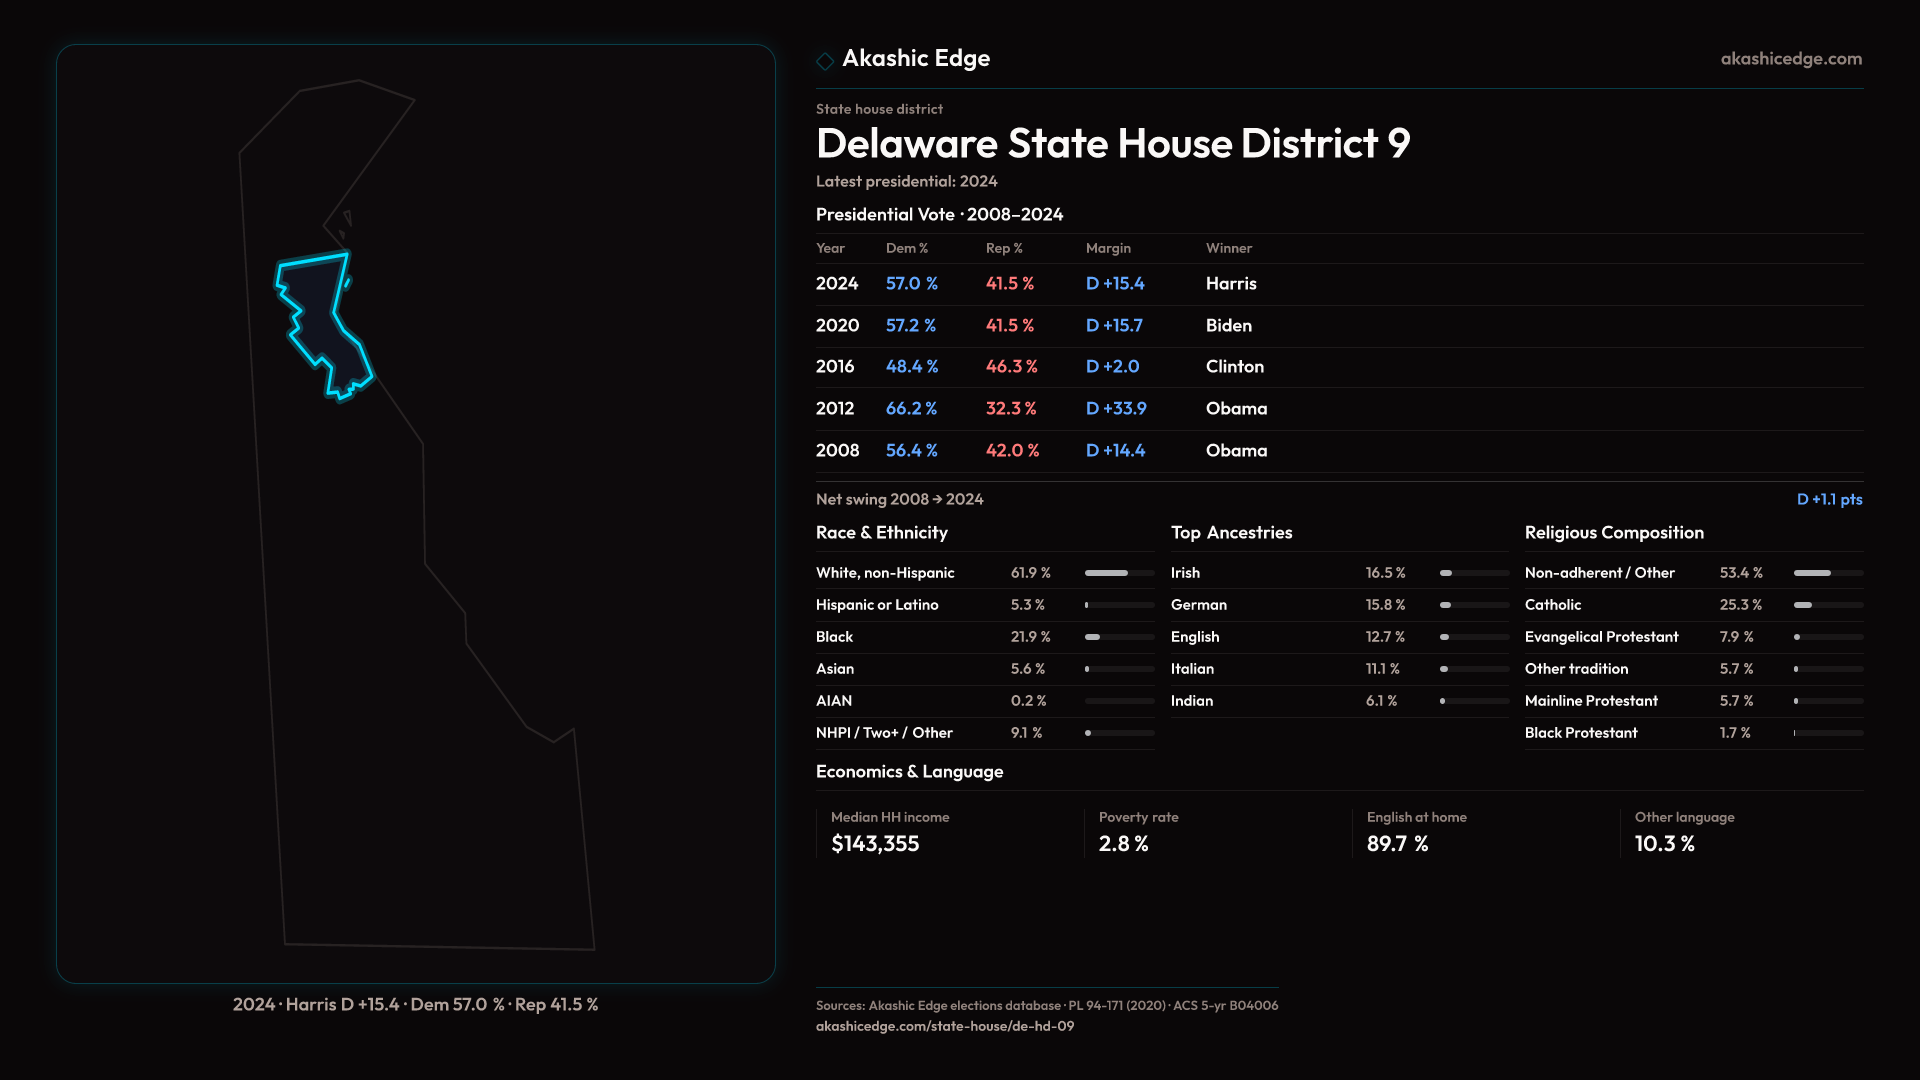Viewport: 1920px width, 1080px height.
Task: Click the Religious Composition heading
Action: pyautogui.click(x=1614, y=533)
